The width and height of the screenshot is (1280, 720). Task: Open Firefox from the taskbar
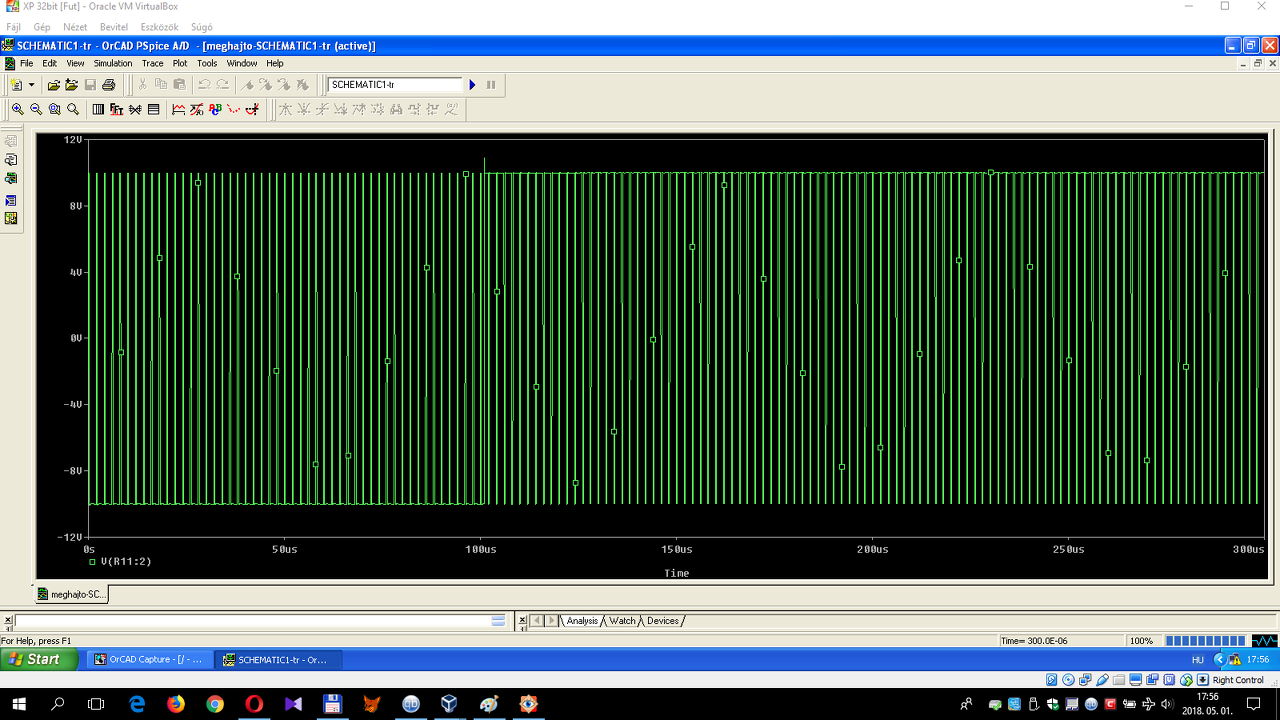pyautogui.click(x=176, y=704)
